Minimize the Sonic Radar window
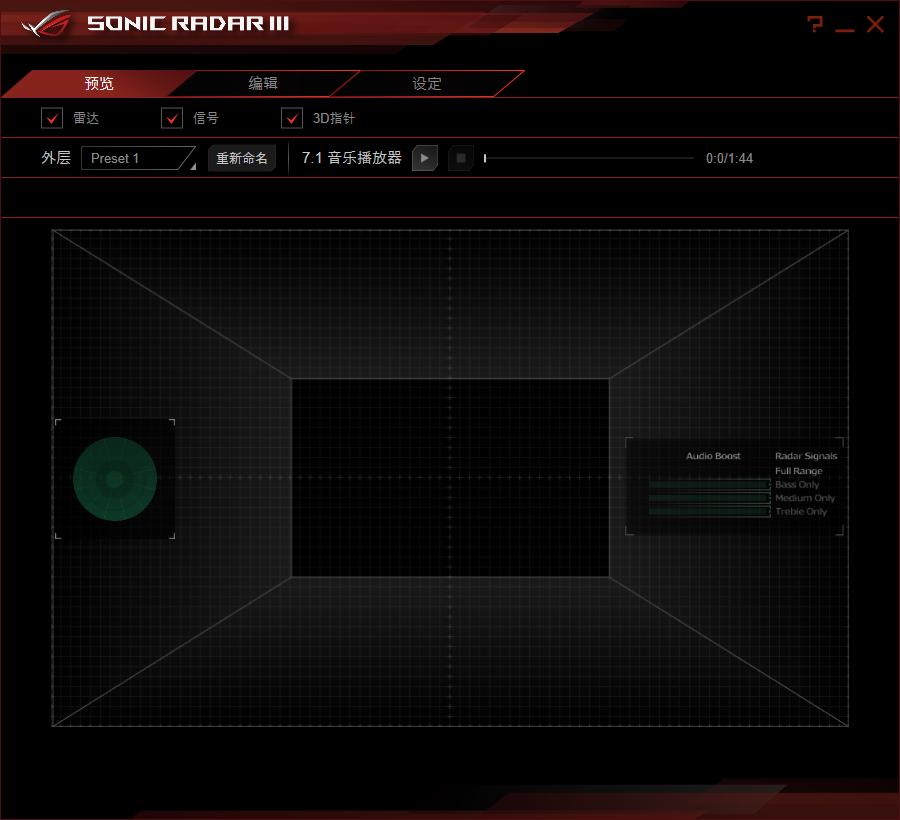The height and width of the screenshot is (820, 900). (x=844, y=29)
